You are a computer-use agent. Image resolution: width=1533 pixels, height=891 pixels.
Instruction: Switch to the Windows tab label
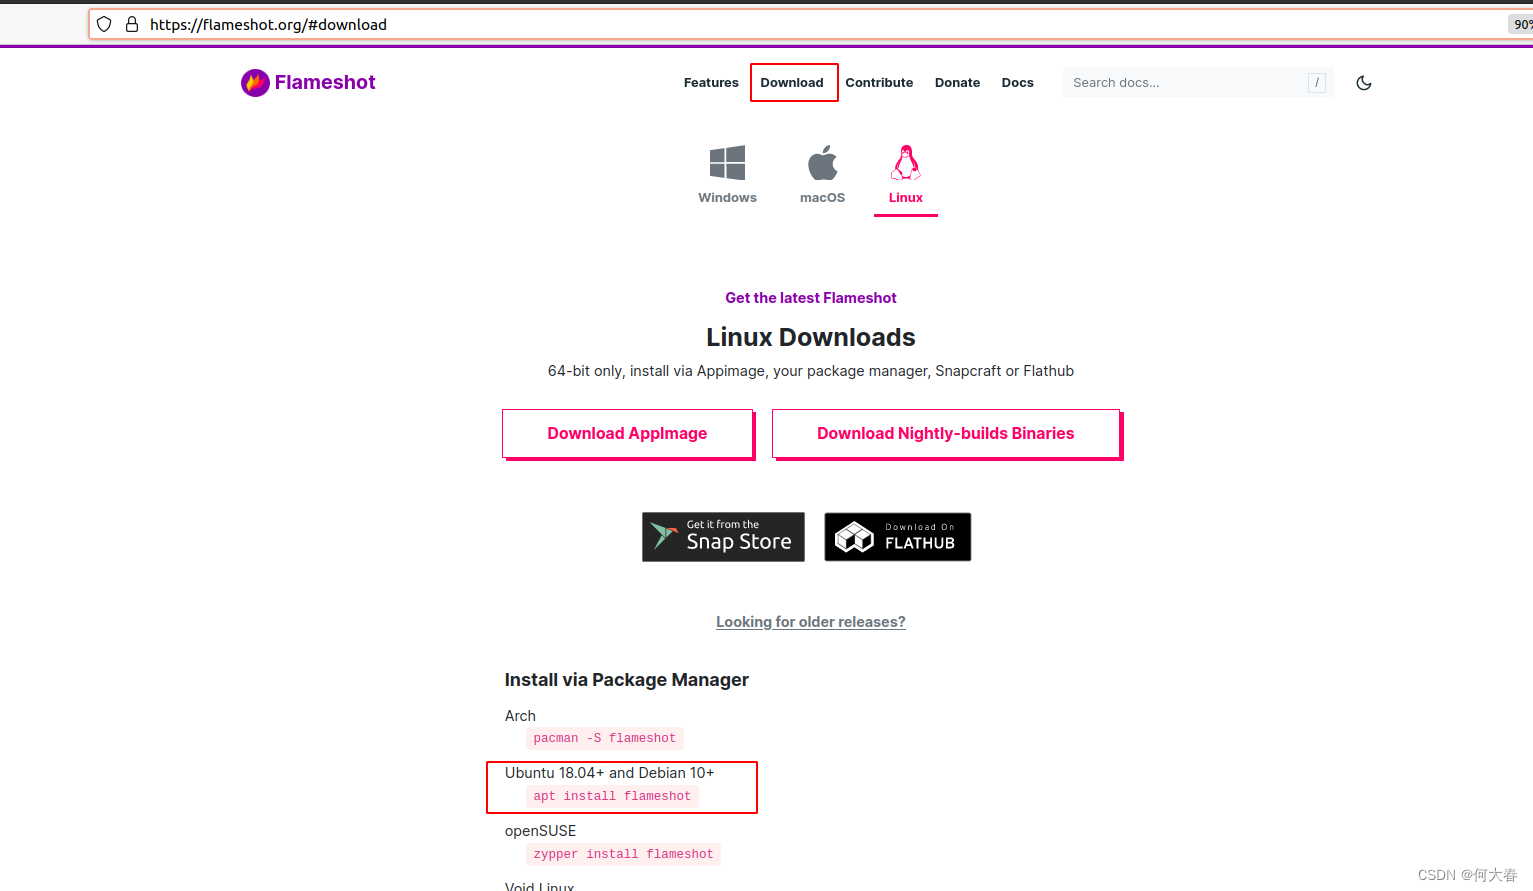pos(727,198)
